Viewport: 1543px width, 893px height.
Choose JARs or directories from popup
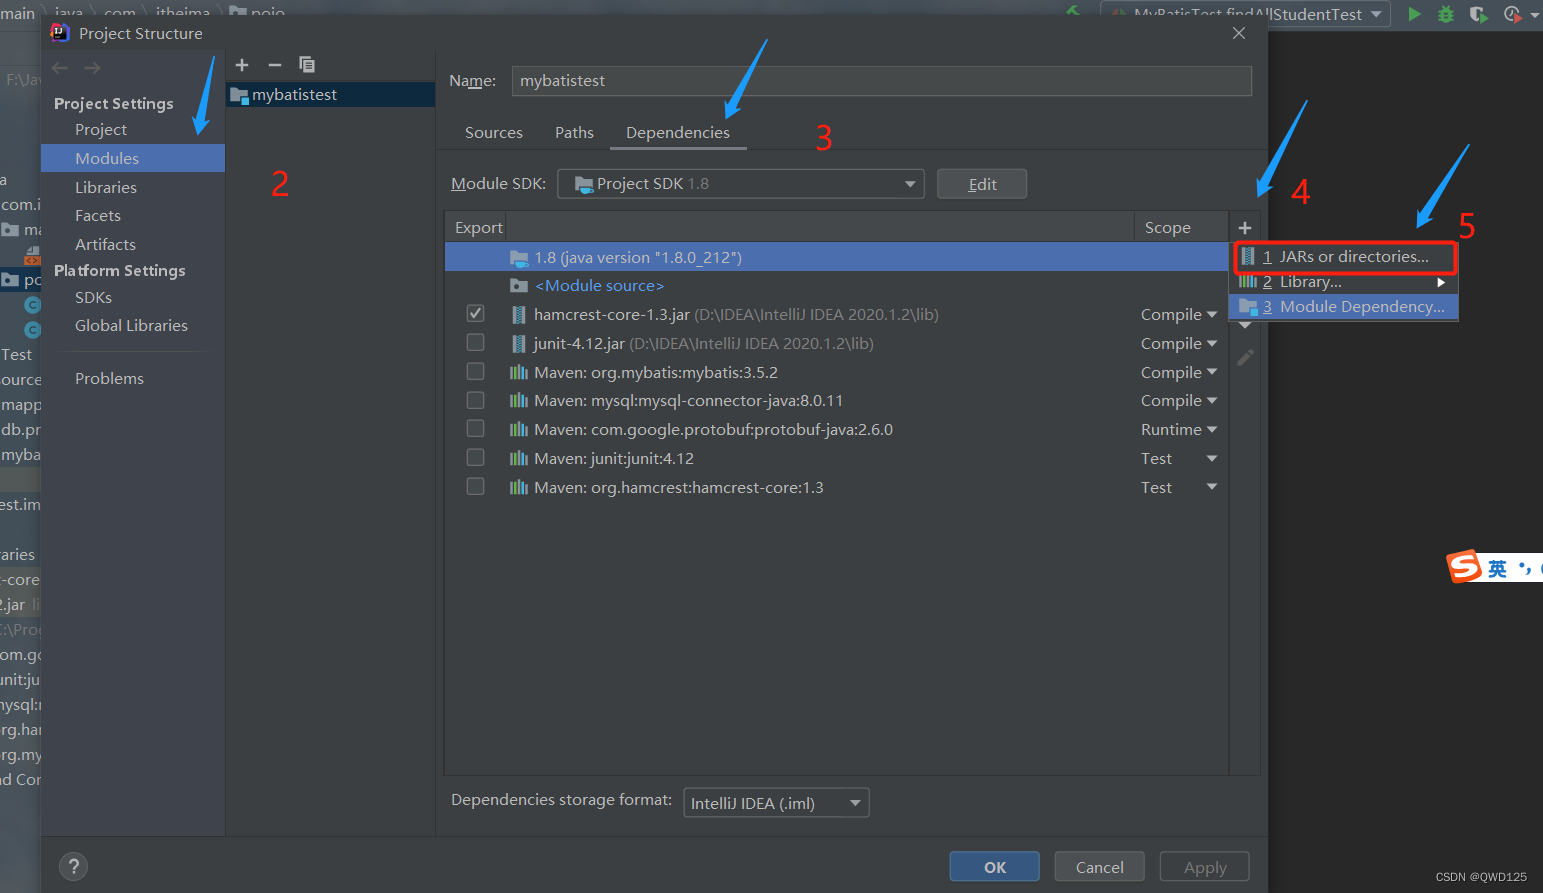coord(1345,257)
